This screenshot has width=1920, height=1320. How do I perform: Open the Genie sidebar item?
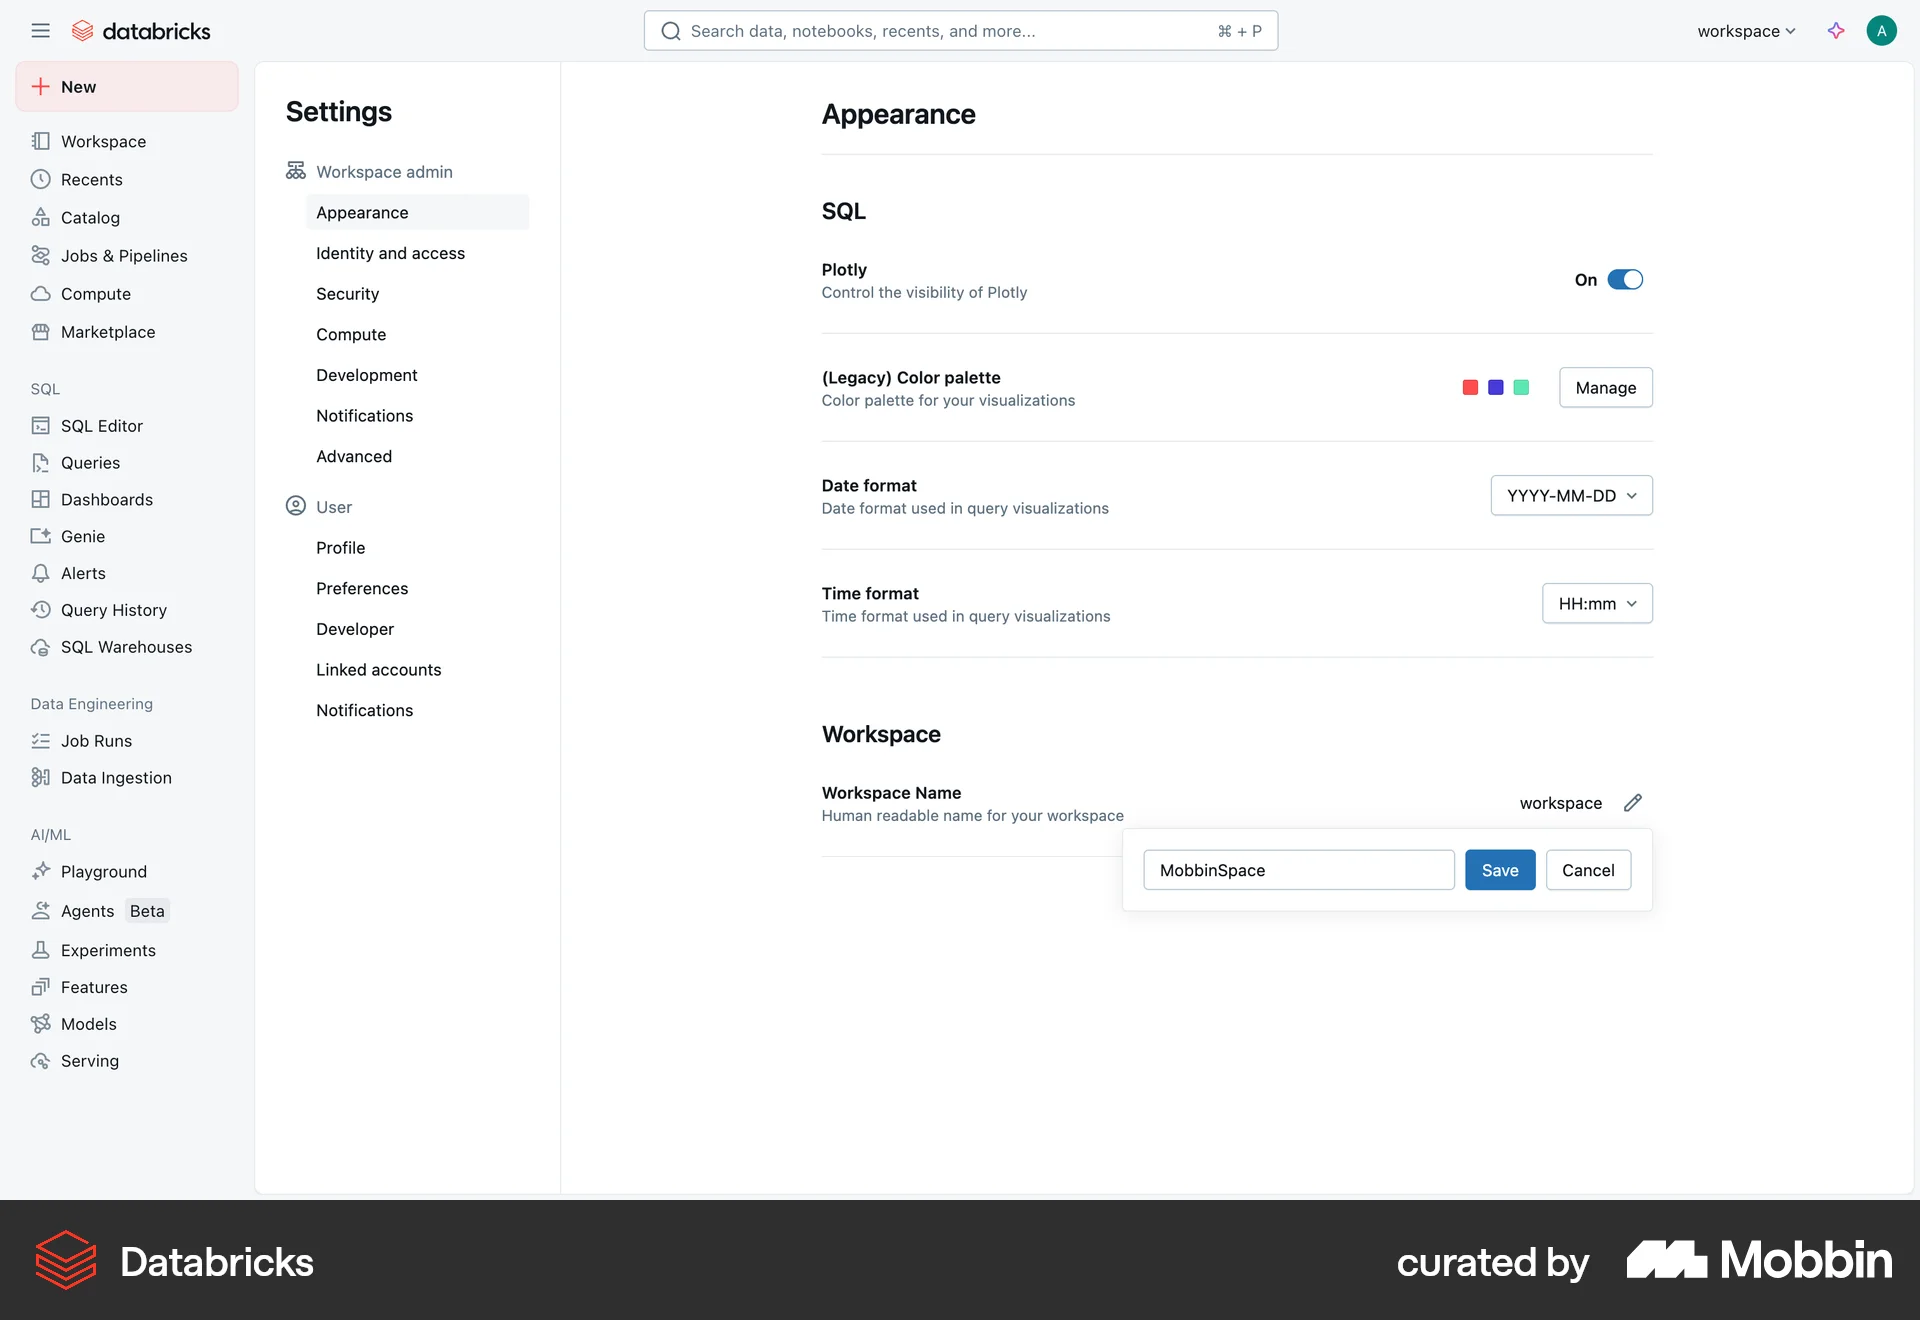tap(83, 536)
